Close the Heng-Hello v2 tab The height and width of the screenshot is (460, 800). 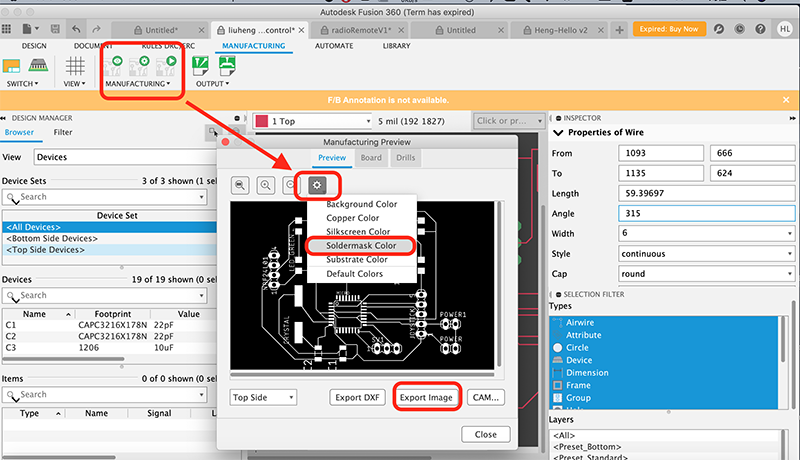601,30
